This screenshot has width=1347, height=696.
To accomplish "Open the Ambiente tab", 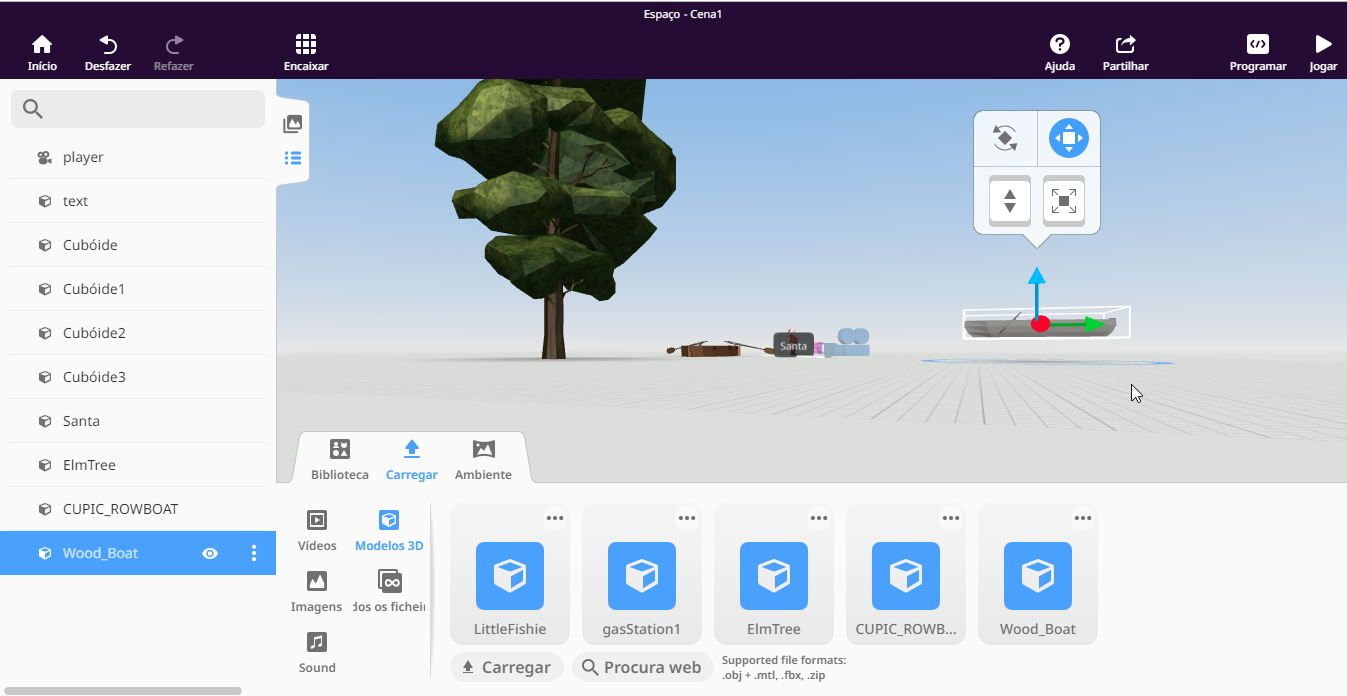I will tap(483, 460).
